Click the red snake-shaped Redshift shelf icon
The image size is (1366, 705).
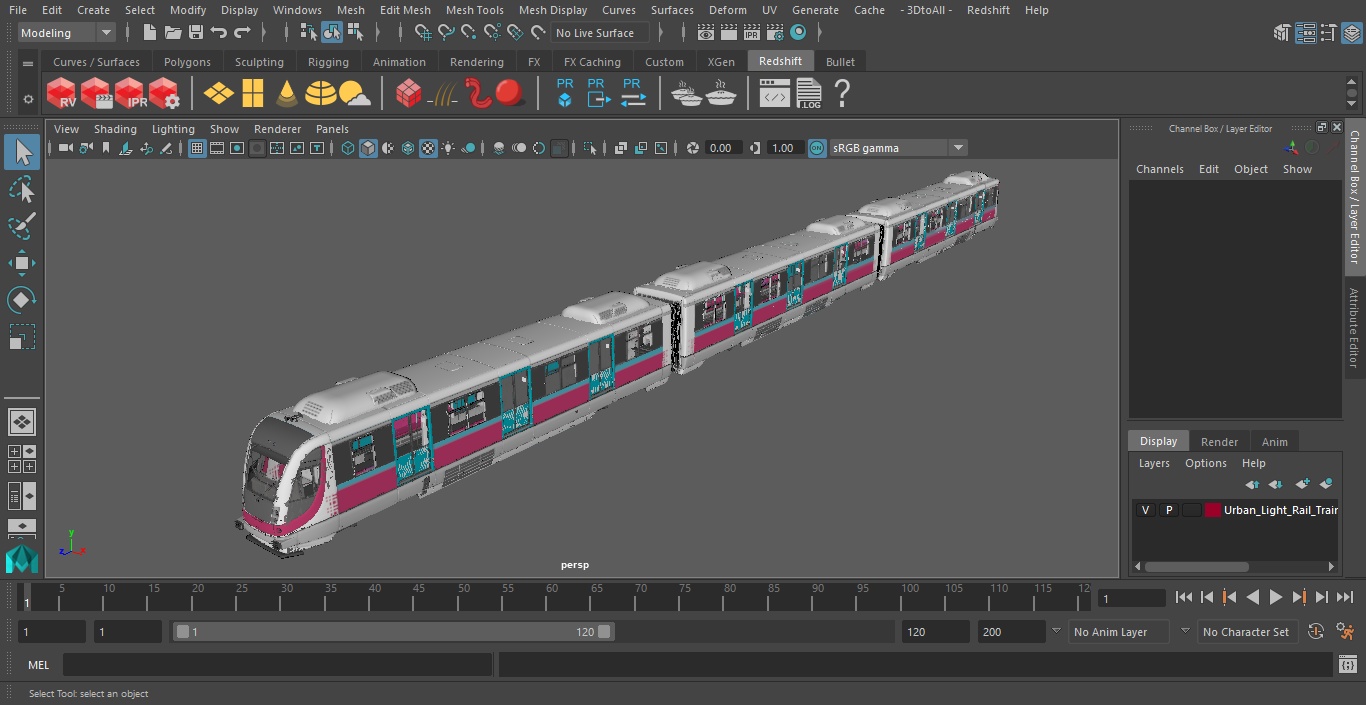[x=478, y=94]
